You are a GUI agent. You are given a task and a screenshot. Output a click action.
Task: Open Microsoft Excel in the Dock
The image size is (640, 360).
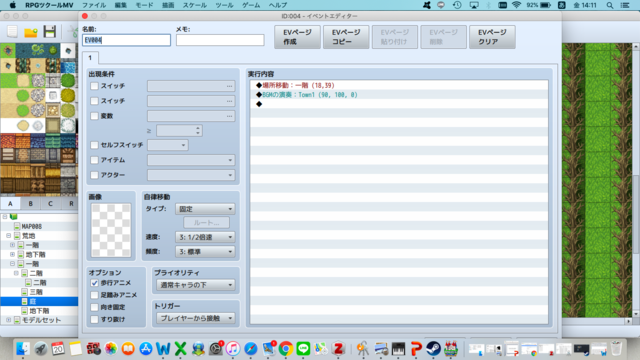(x=180, y=349)
